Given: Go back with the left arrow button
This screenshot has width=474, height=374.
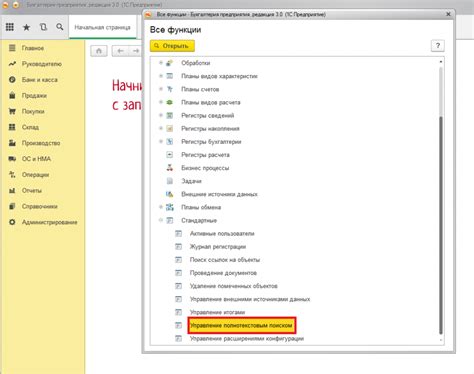Looking at the screenshot, I should point(120,51).
